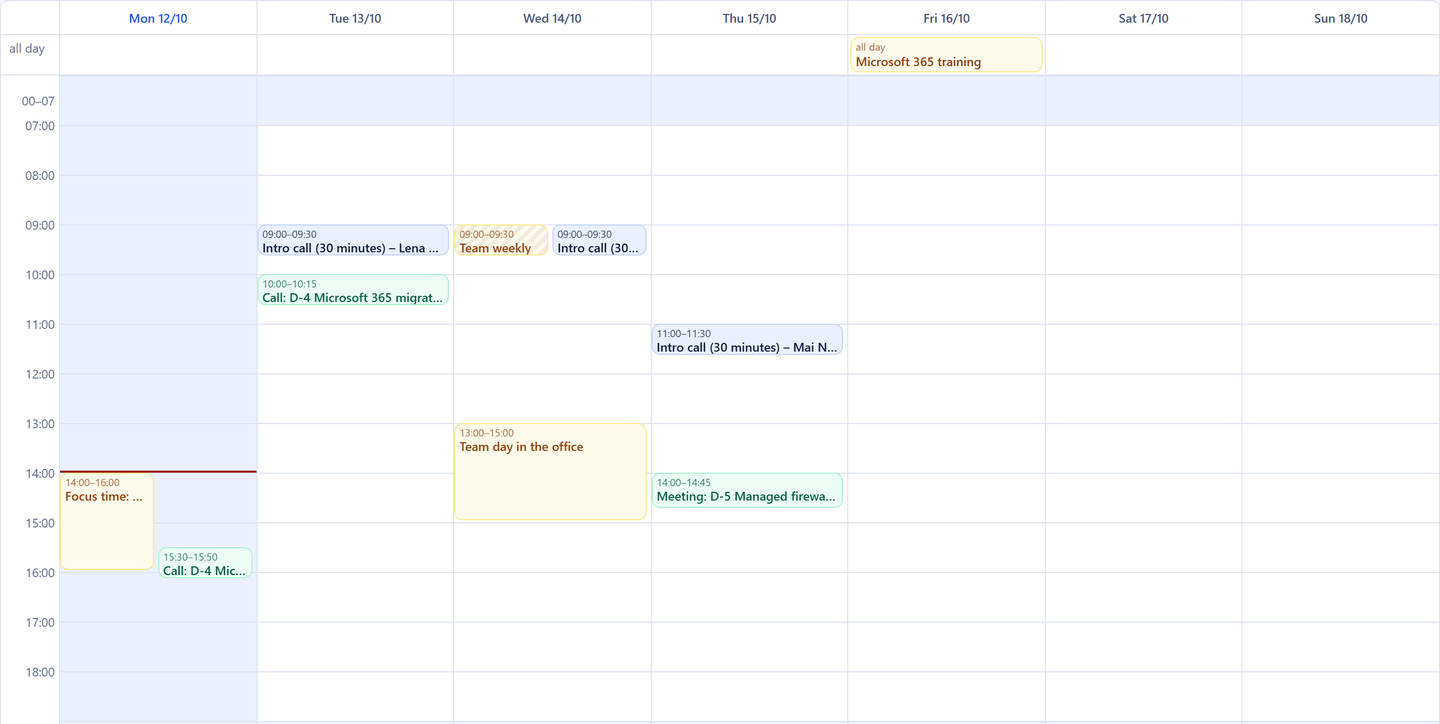
Task: Click the Fri 16/10 column header
Action: [x=946, y=18]
